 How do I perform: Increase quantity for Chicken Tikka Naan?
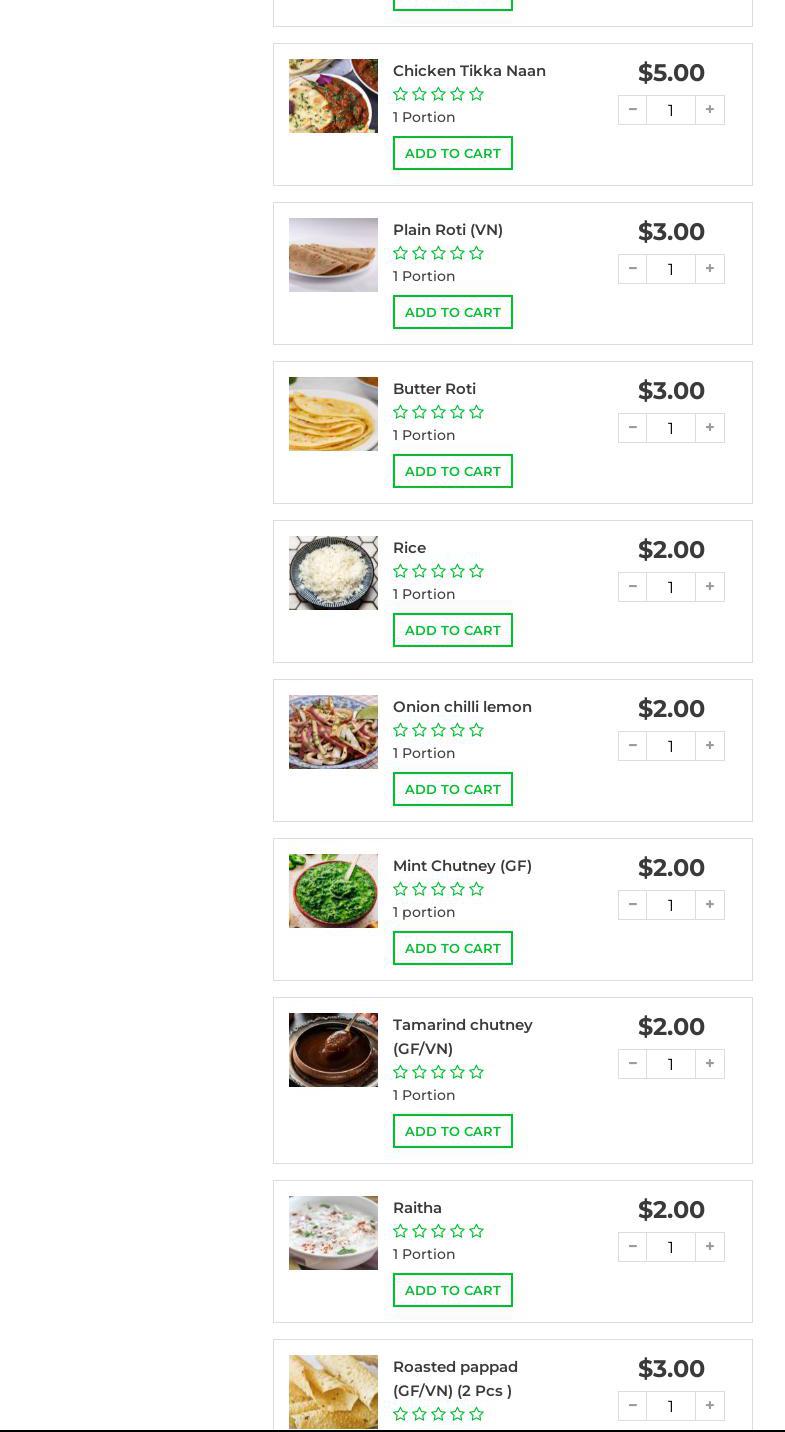709,110
